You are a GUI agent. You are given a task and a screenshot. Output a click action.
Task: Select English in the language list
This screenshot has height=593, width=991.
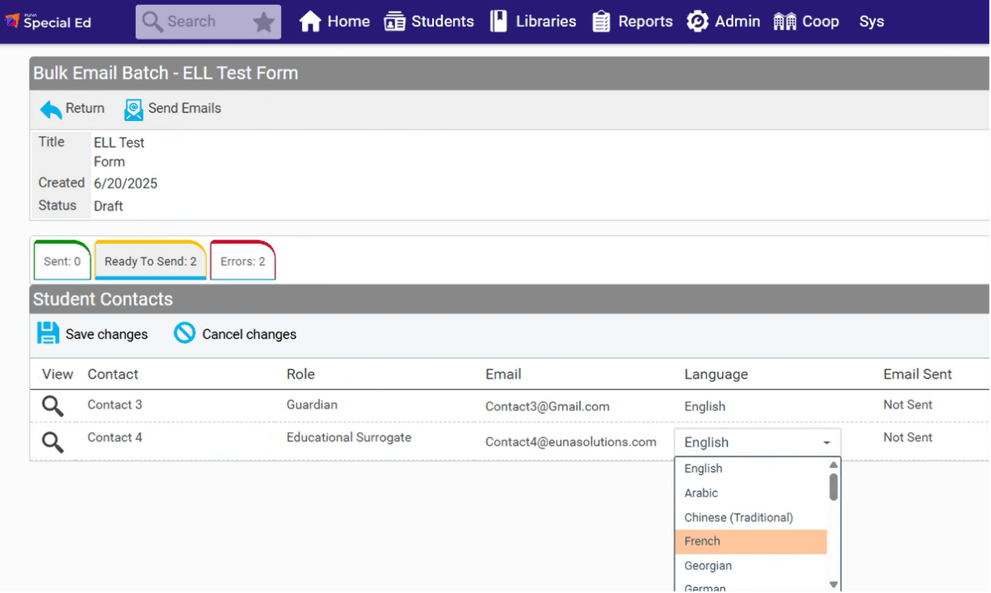[x=751, y=468]
